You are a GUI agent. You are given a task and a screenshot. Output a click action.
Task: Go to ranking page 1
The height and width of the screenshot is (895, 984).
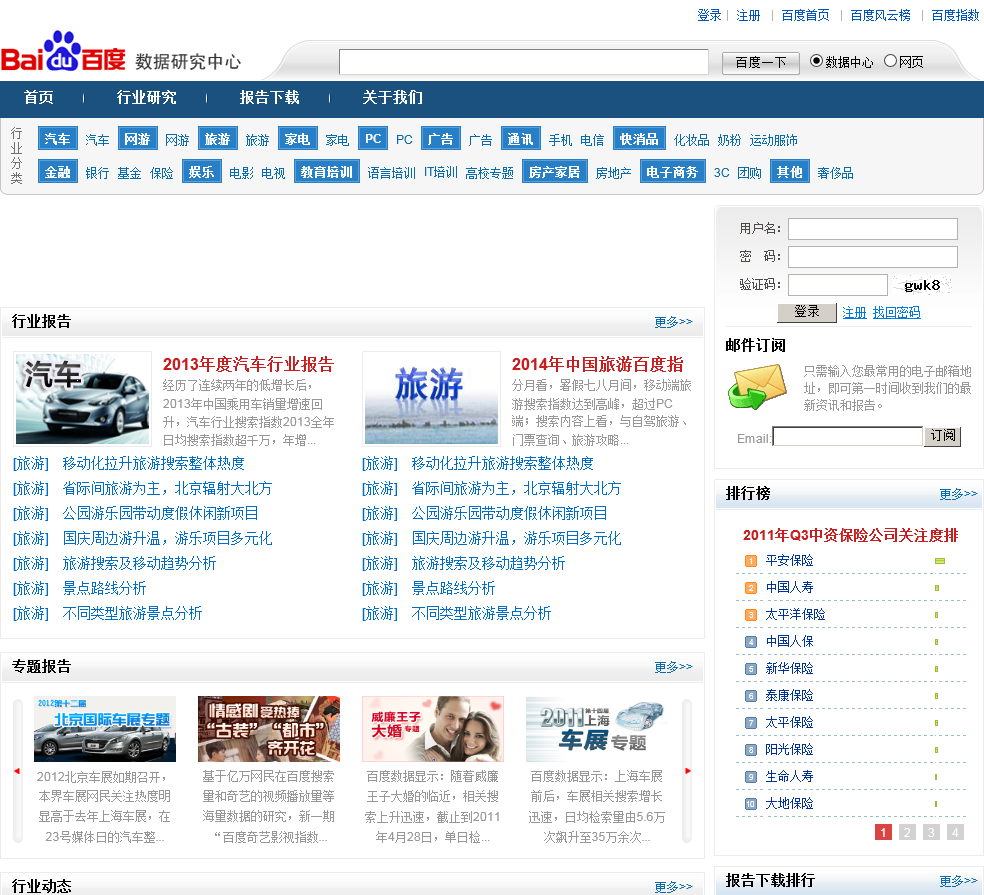pos(883,832)
